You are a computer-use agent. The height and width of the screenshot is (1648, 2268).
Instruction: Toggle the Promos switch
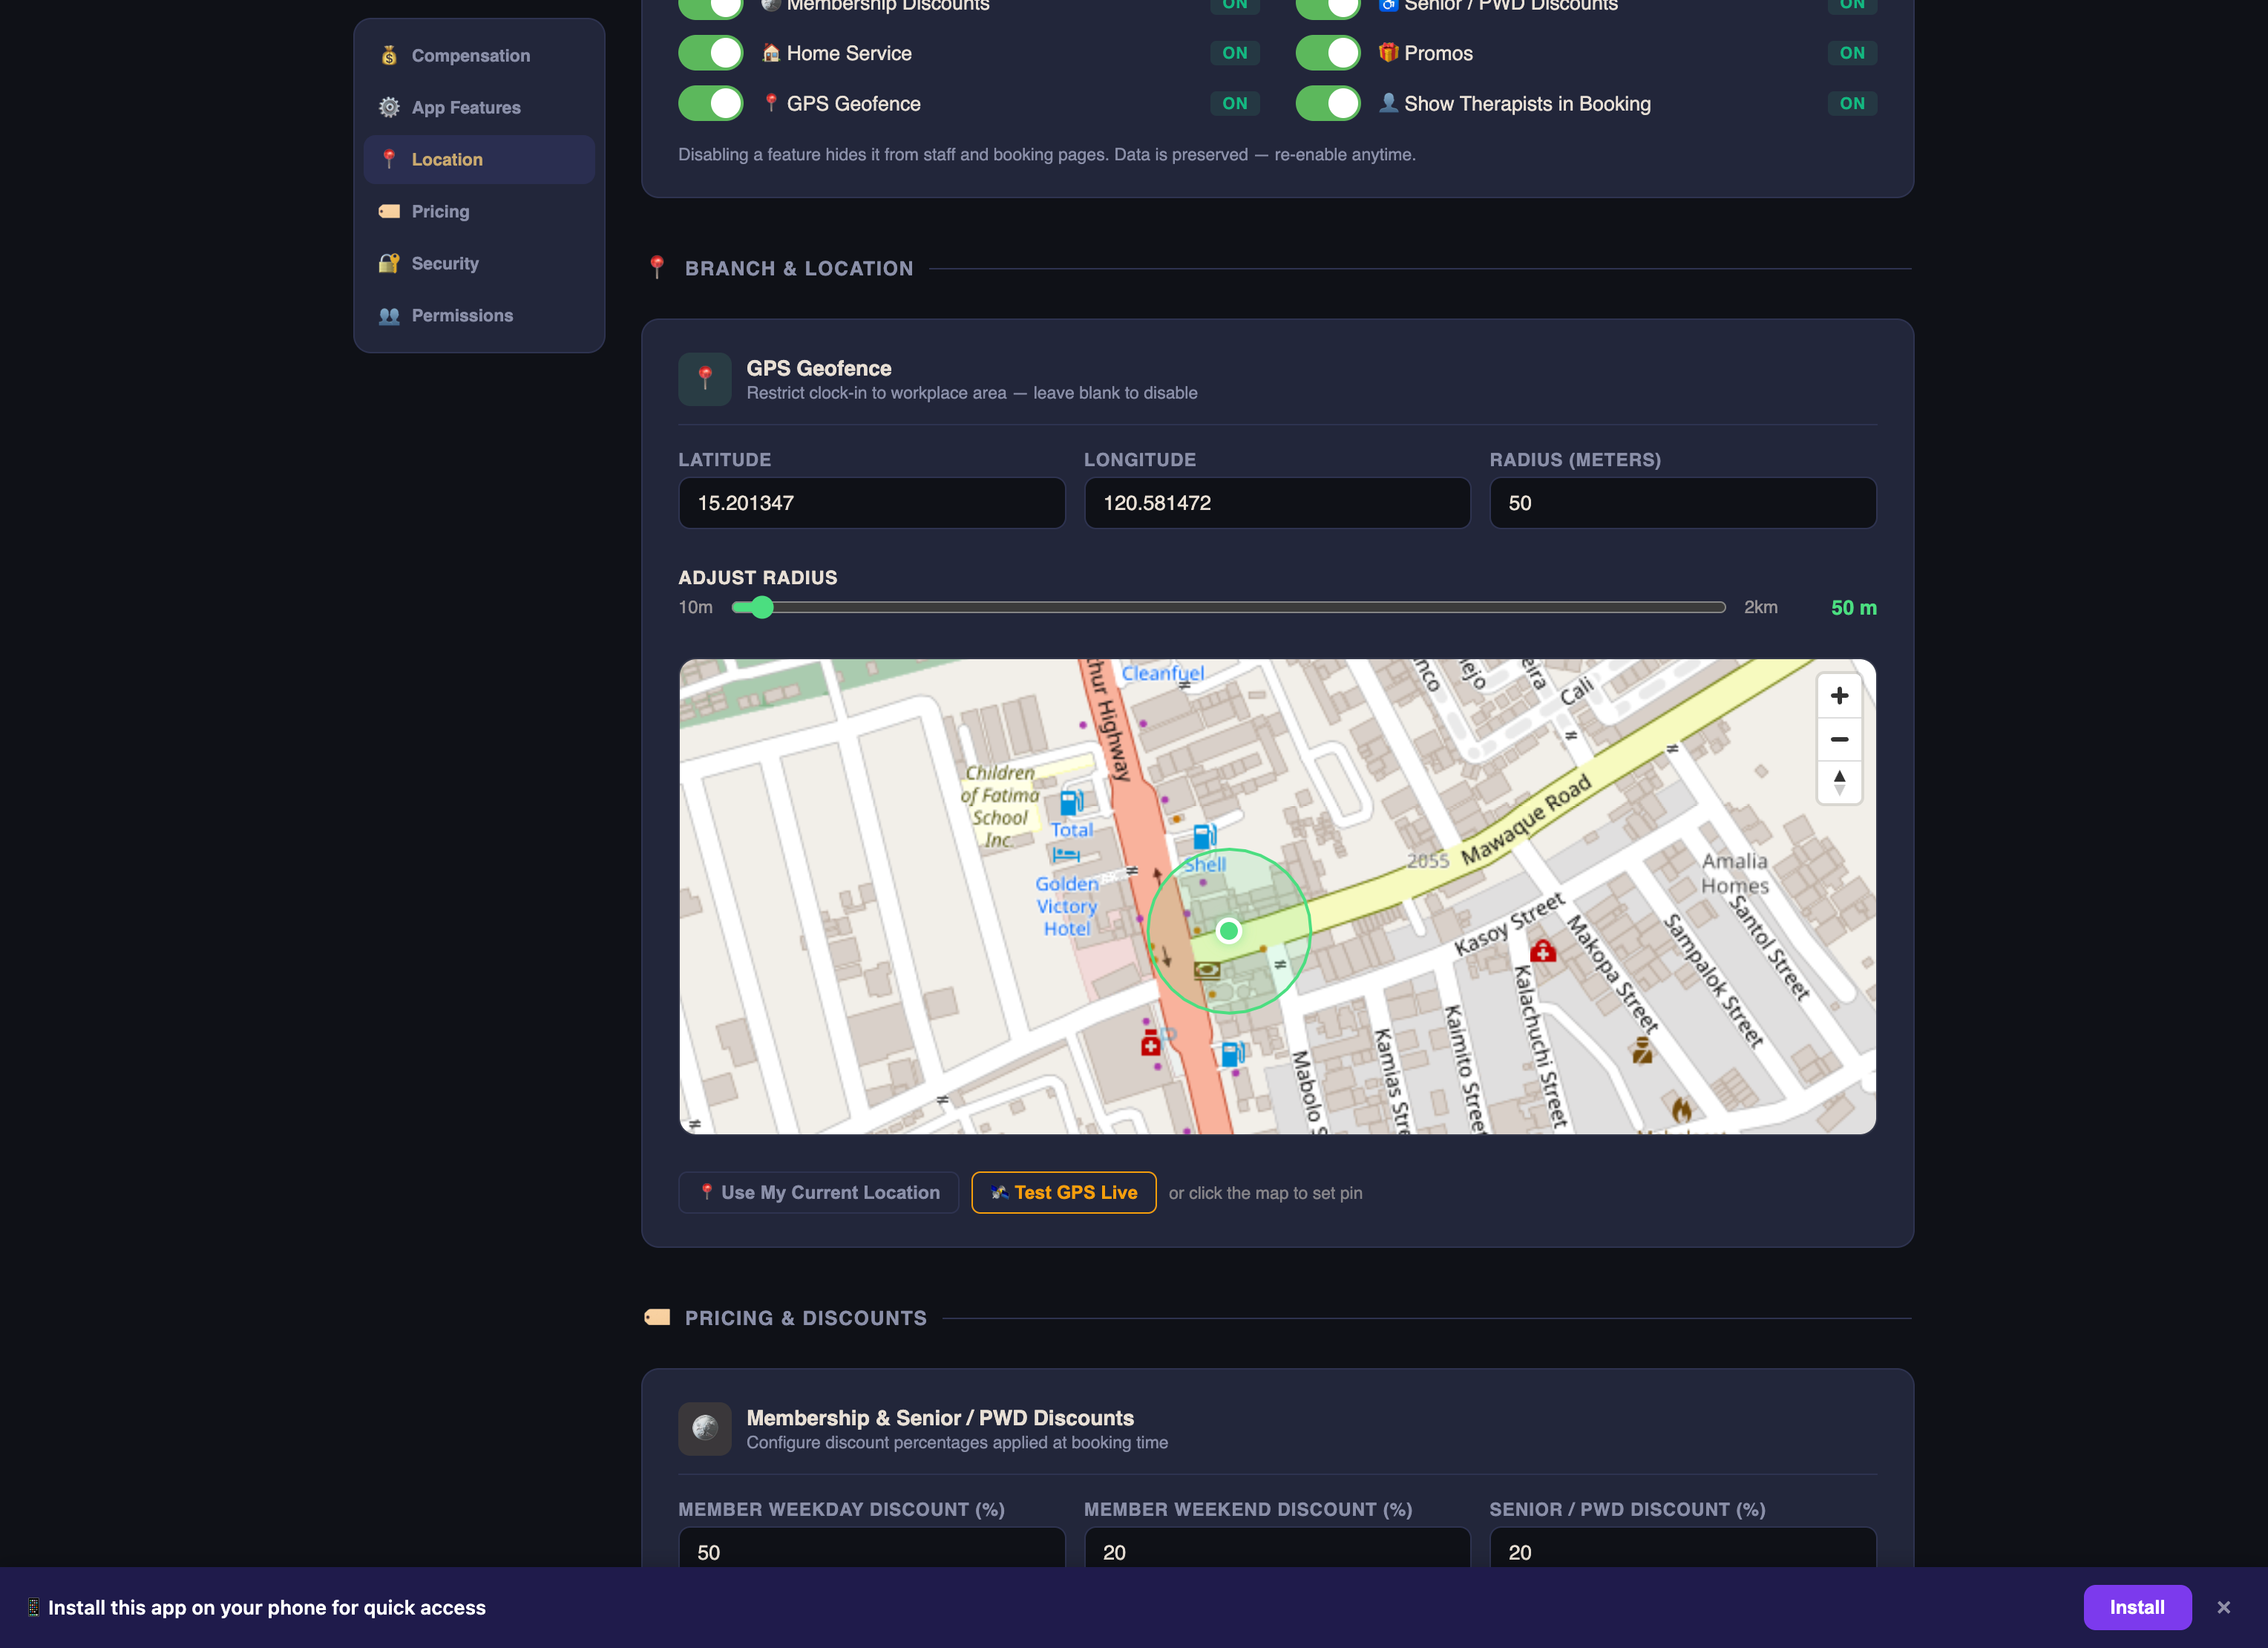(1328, 53)
